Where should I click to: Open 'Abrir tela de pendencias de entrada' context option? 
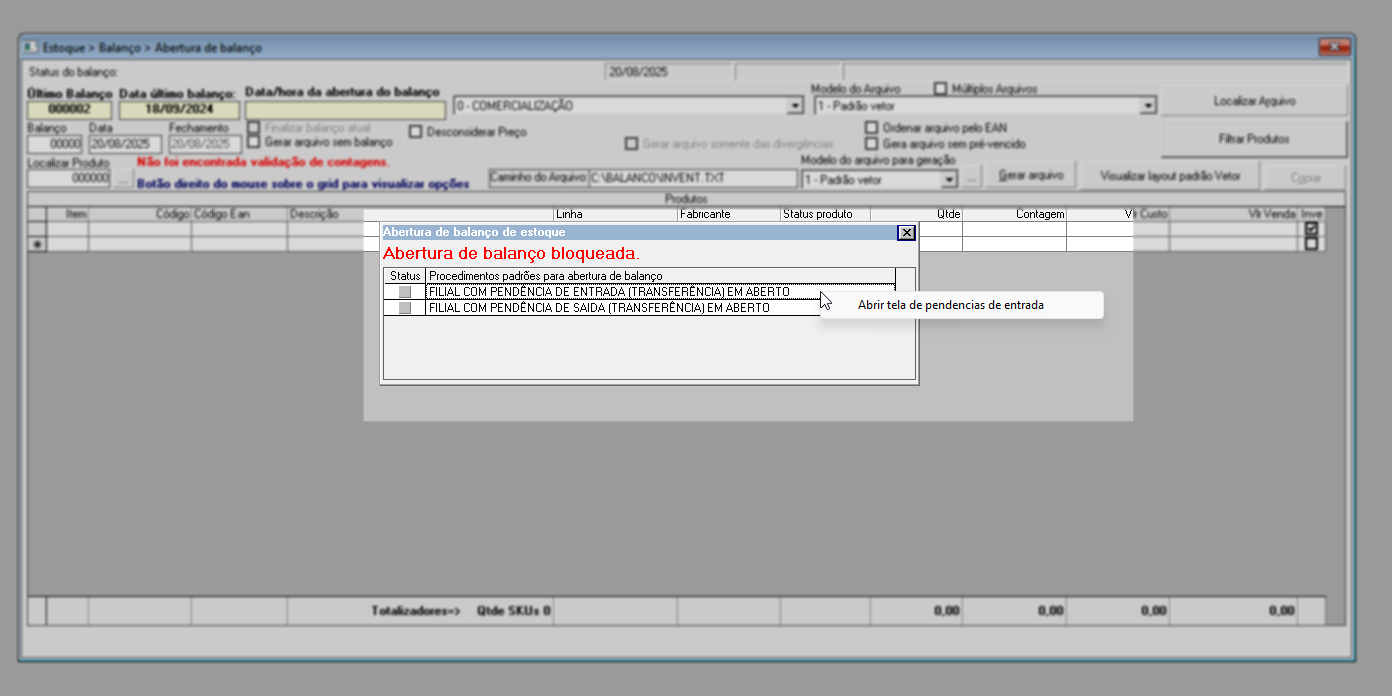(950, 305)
